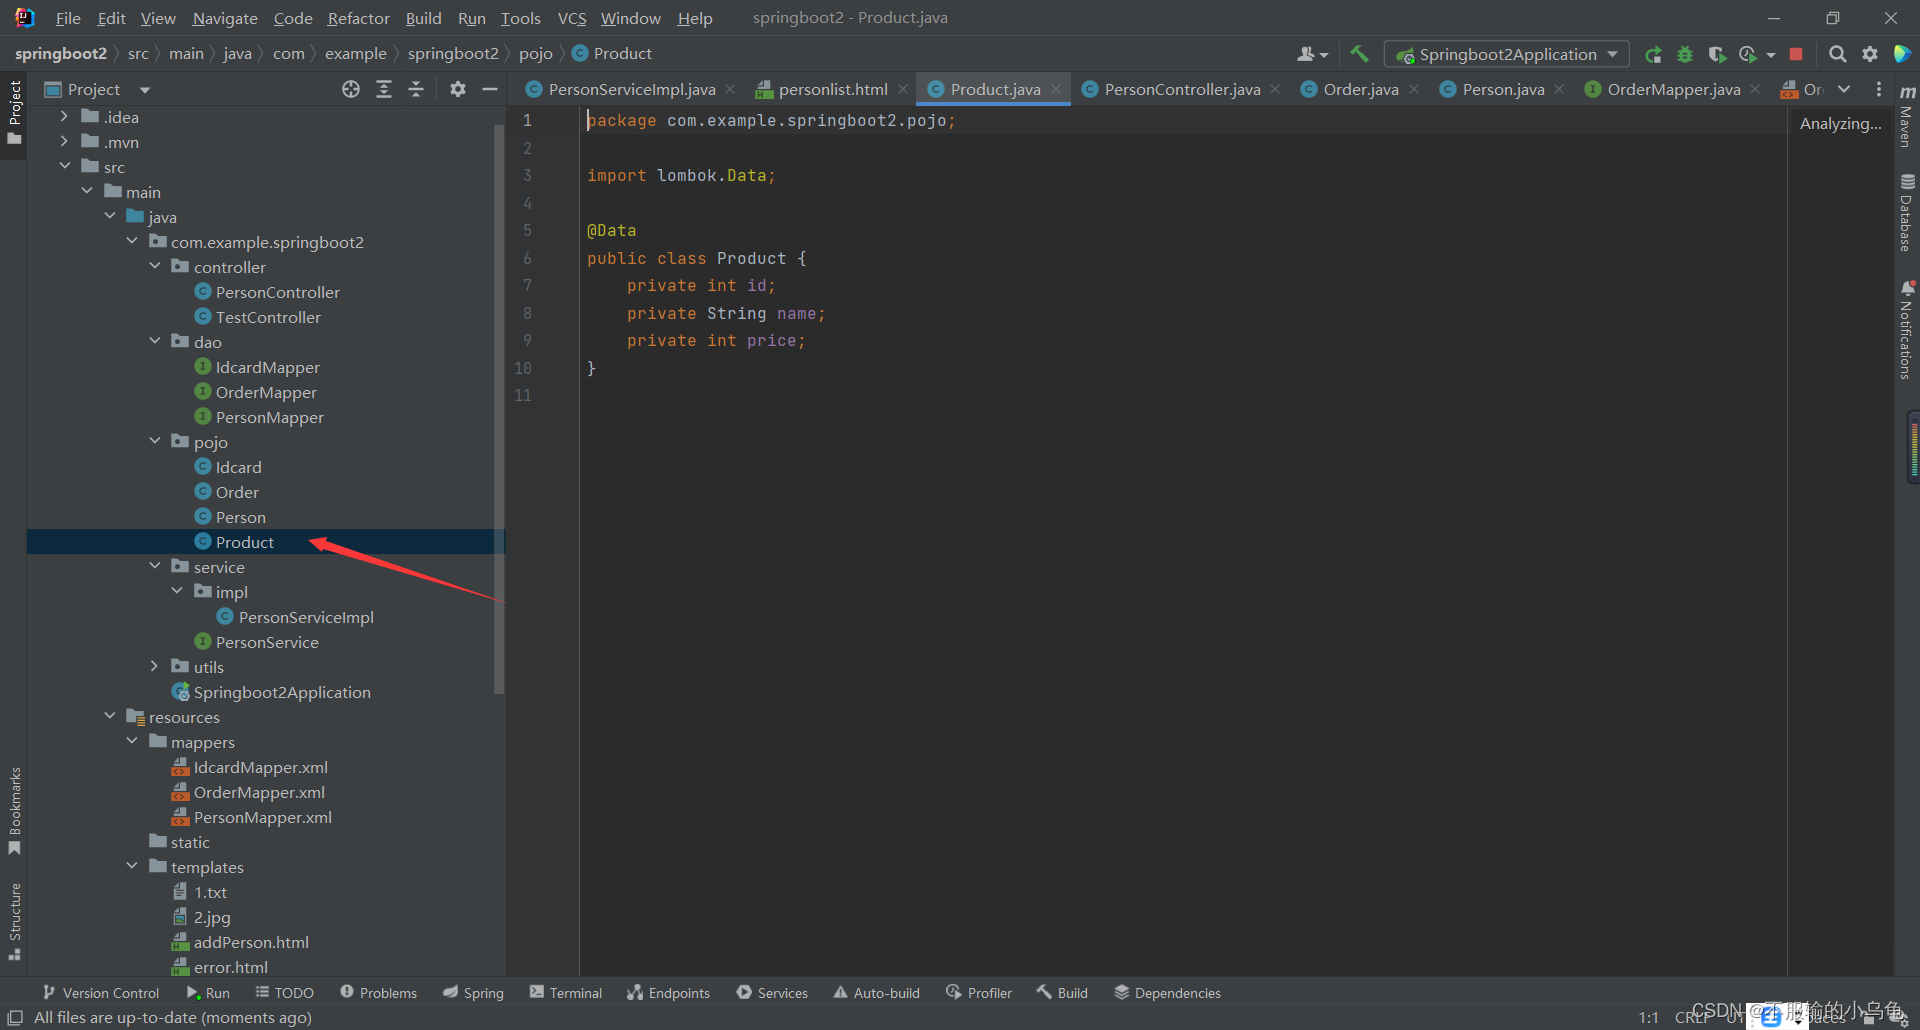
Task: Click the Debug bug icon
Action: [x=1685, y=54]
